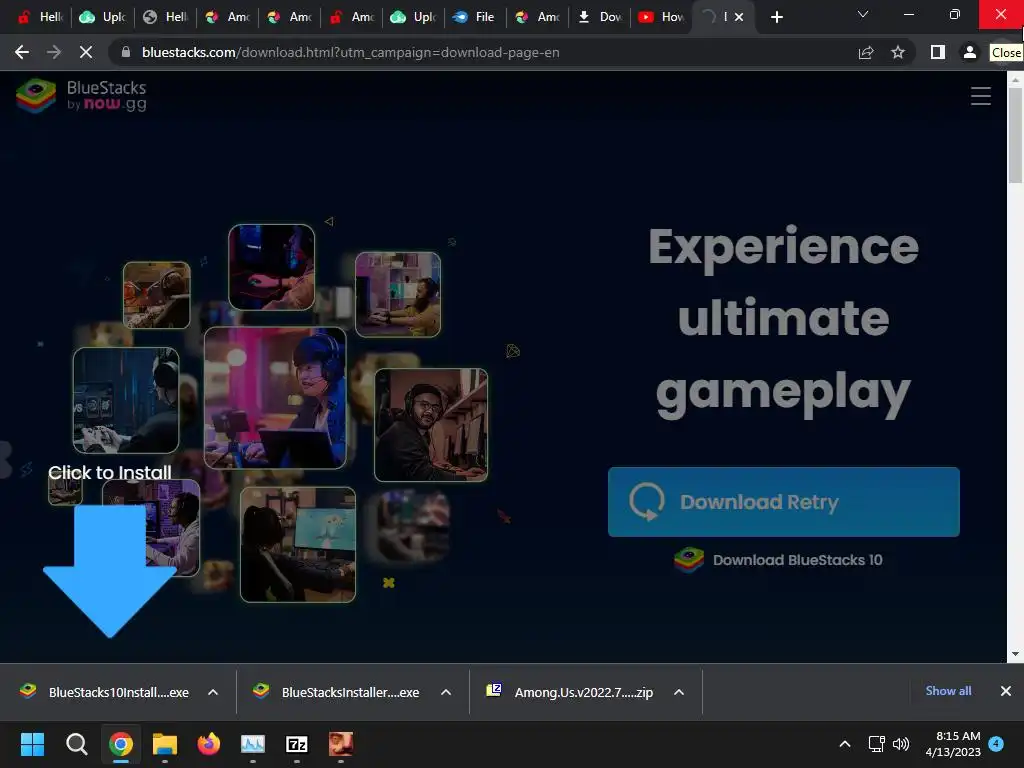The width and height of the screenshot is (1024, 768).
Task: Switch to the first Hell tab
Action: click(40, 17)
